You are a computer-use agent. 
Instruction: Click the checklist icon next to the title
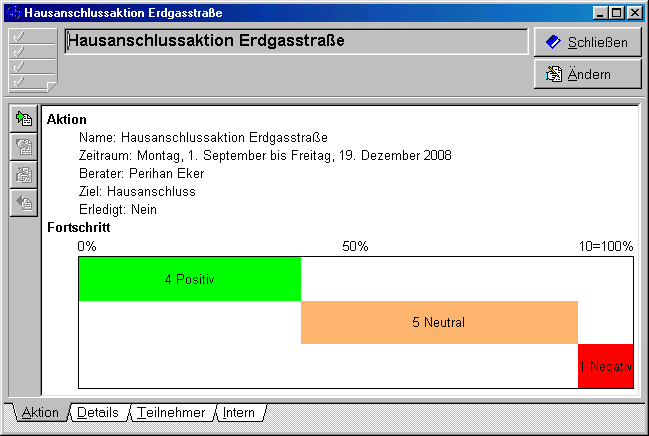pyautogui.click(x=33, y=60)
